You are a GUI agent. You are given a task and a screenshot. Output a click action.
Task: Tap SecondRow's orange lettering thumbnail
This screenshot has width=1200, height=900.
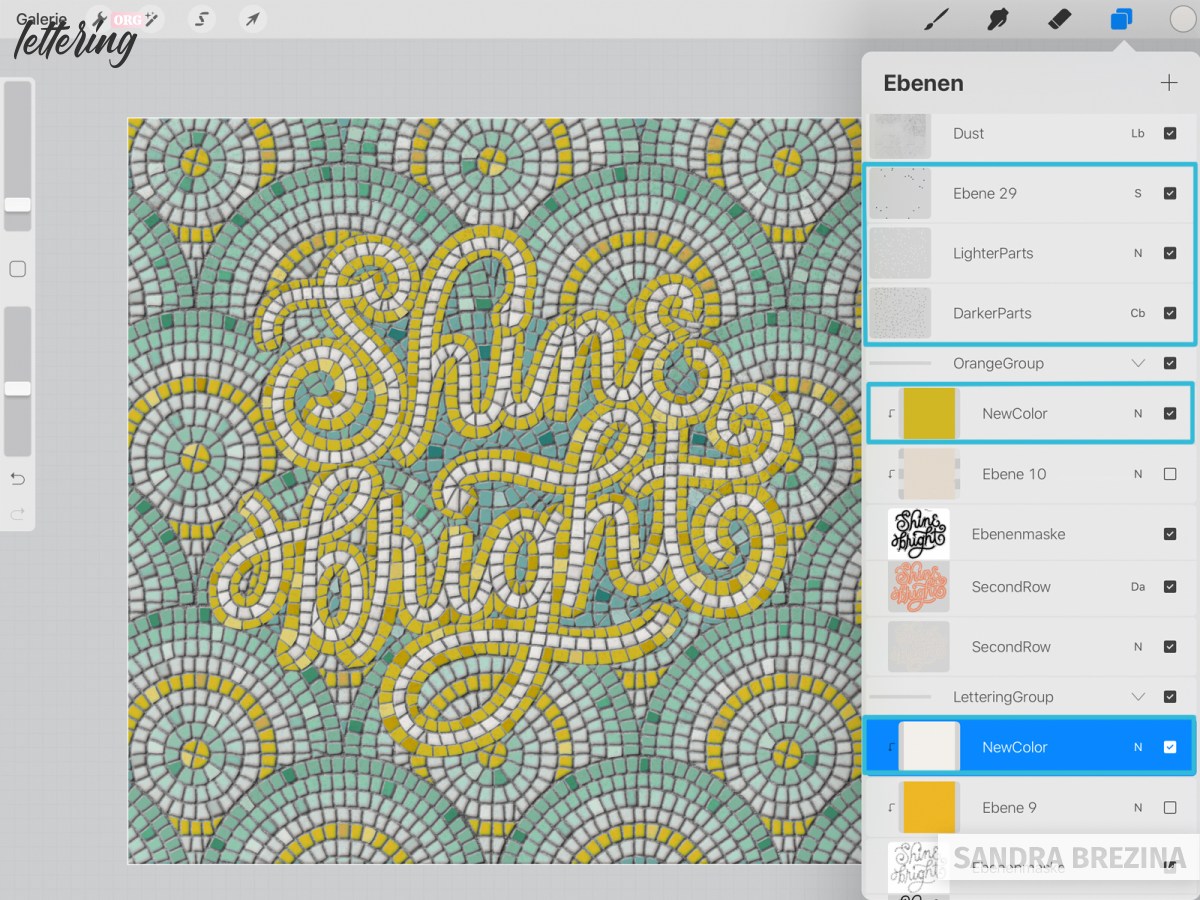click(919, 587)
